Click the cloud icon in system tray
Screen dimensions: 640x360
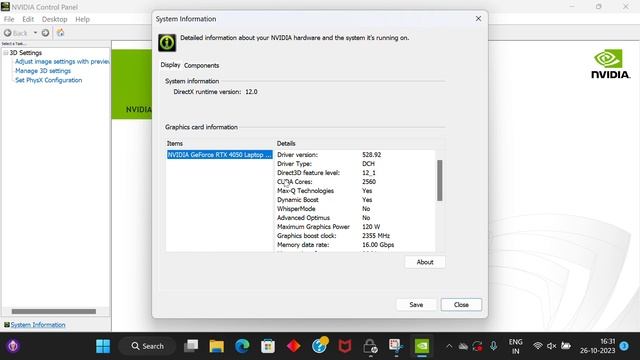[463, 346]
